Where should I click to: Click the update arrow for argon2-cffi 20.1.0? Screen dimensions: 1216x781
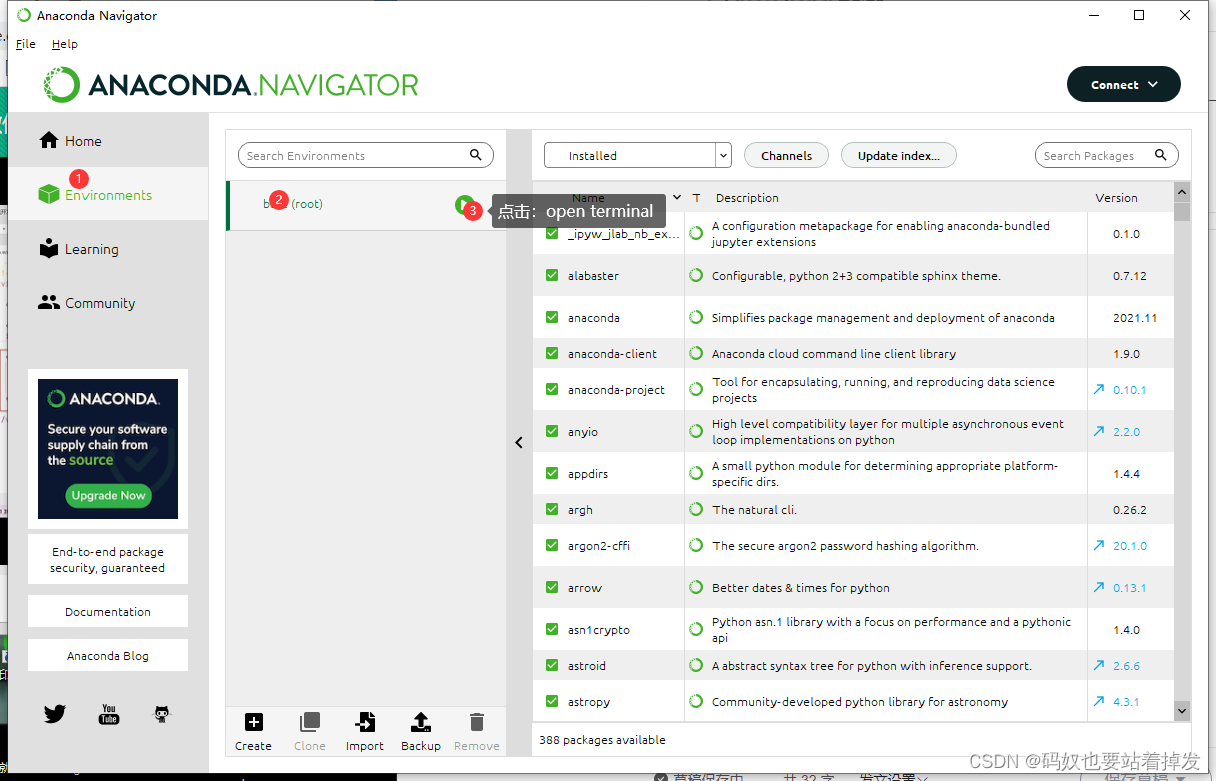[1099, 545]
